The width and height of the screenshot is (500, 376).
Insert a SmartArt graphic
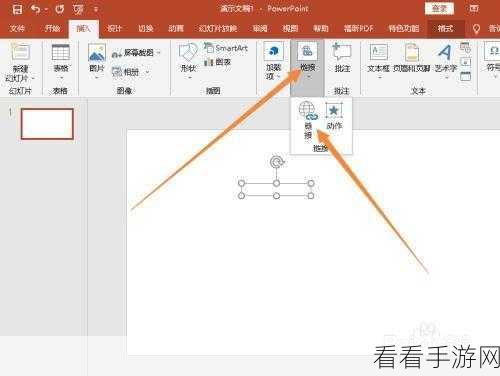coord(226,48)
